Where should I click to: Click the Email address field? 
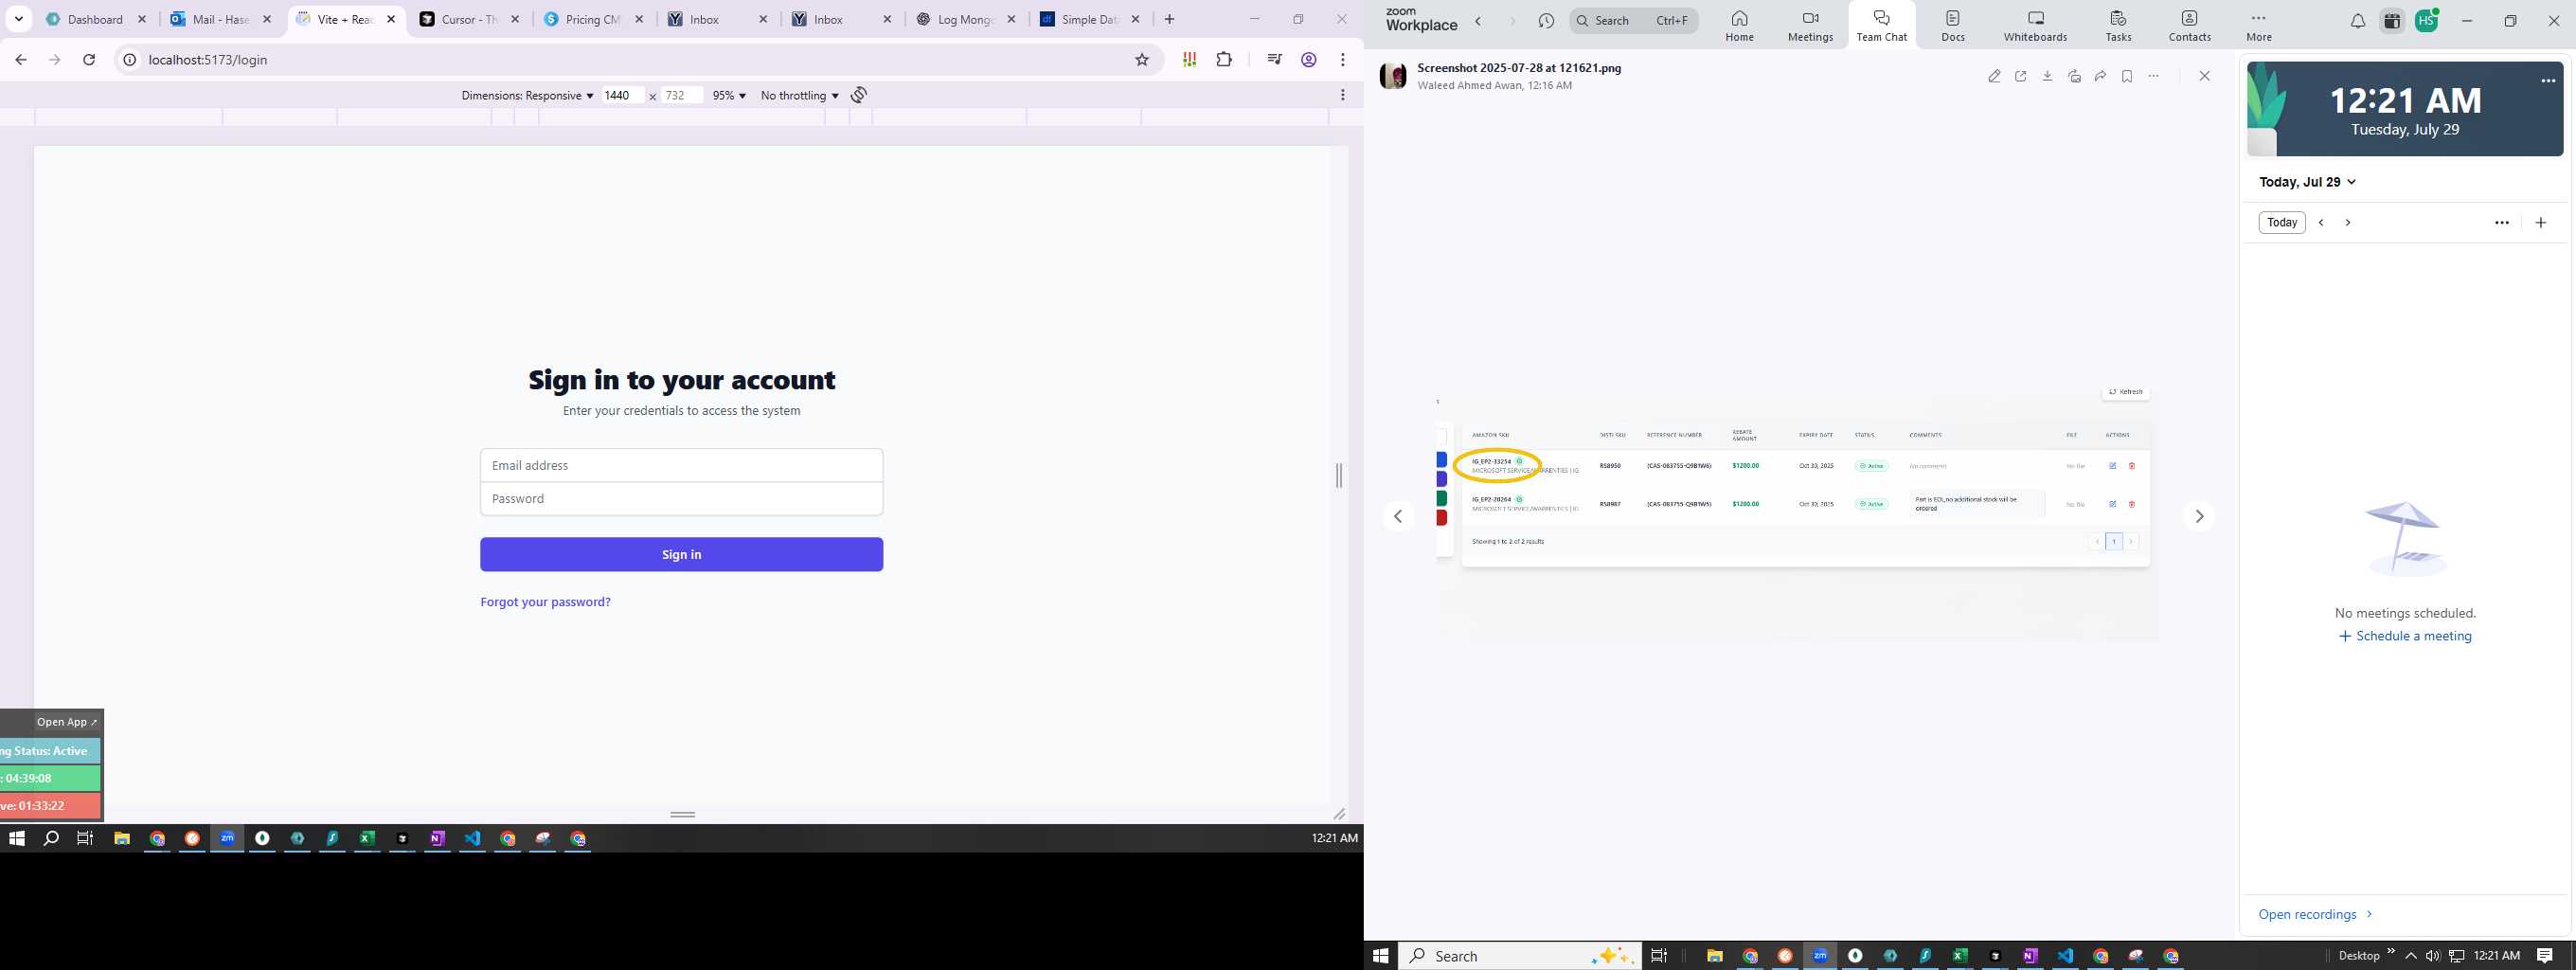681,465
